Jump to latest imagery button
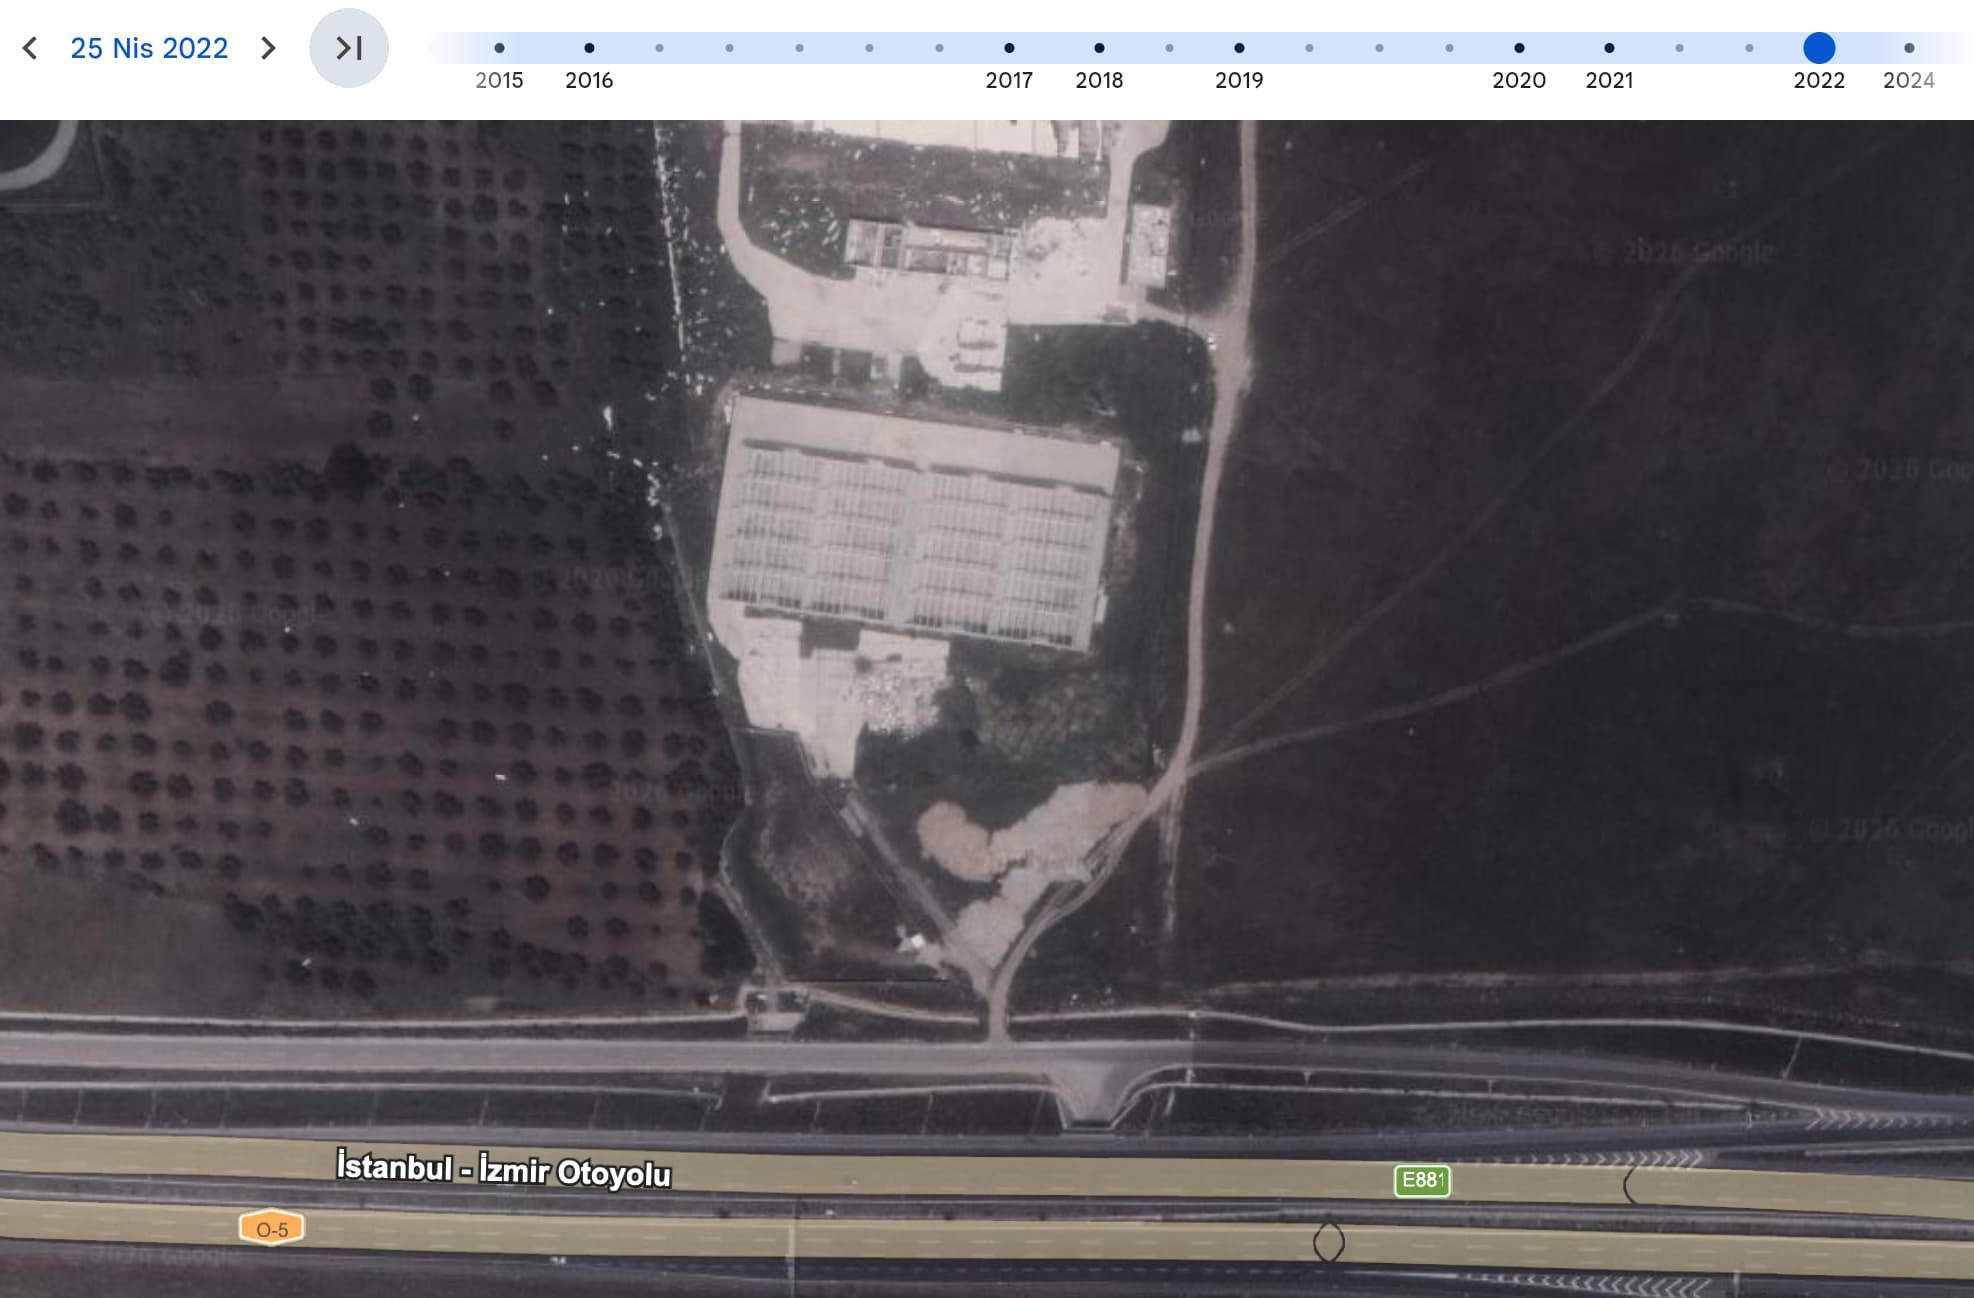Screen dimensions: 1974x1298 pos(349,48)
